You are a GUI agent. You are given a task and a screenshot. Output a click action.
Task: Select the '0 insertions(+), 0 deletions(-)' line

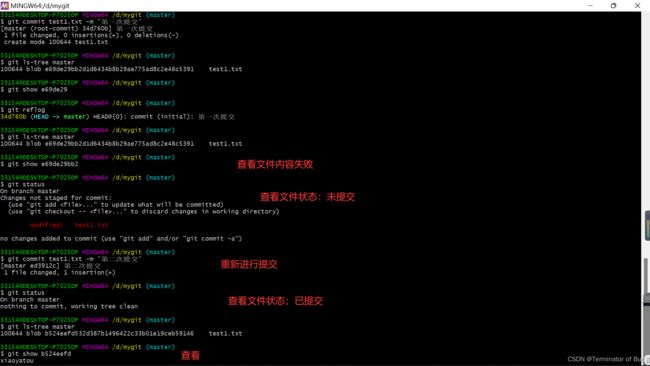91,35
